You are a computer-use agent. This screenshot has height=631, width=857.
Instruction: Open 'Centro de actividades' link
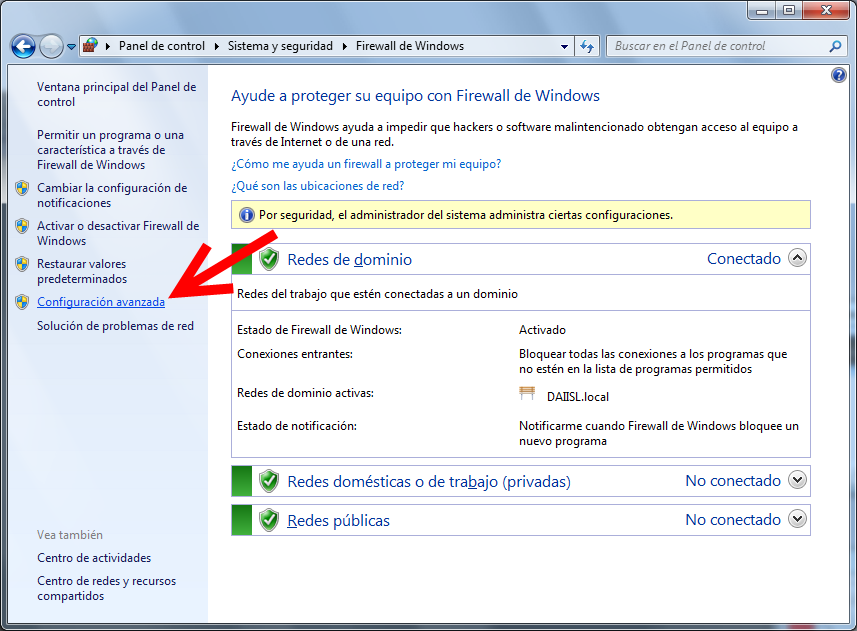coord(94,558)
